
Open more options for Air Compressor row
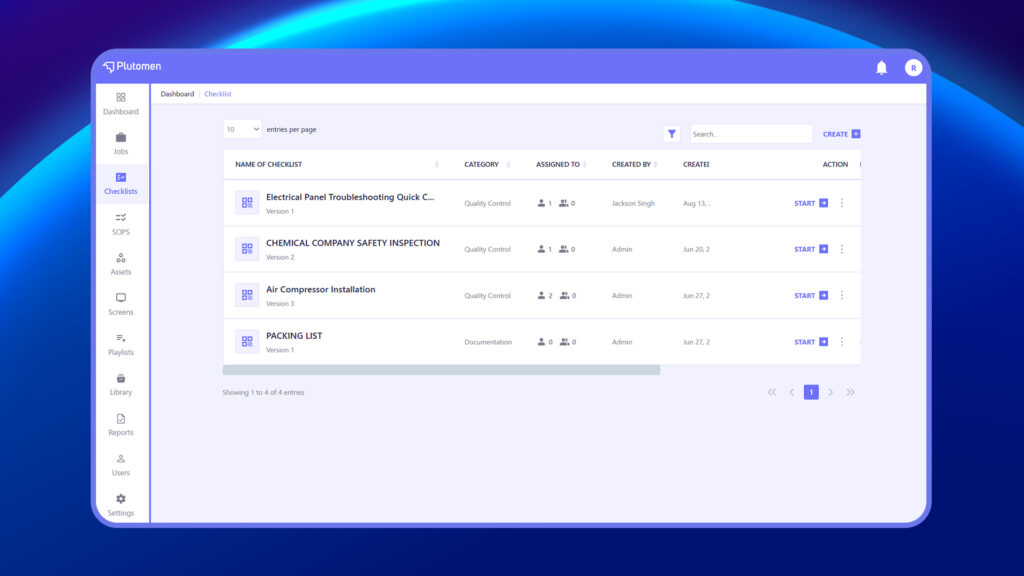(842, 295)
